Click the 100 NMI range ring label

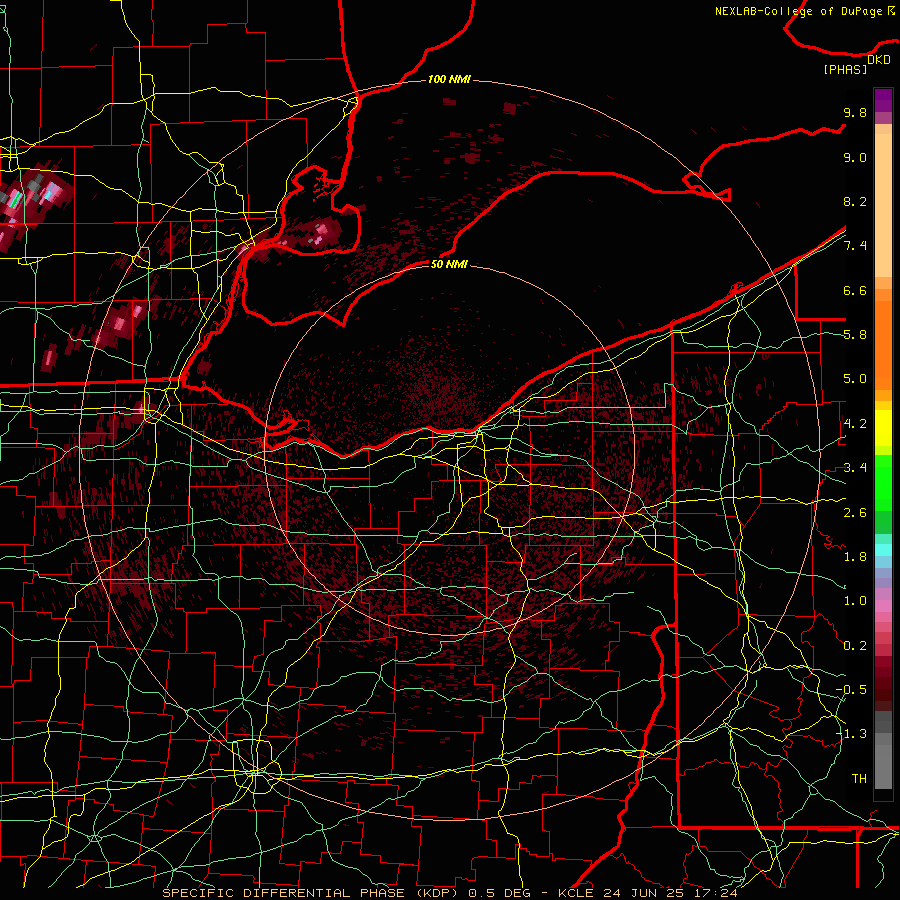pyautogui.click(x=449, y=79)
